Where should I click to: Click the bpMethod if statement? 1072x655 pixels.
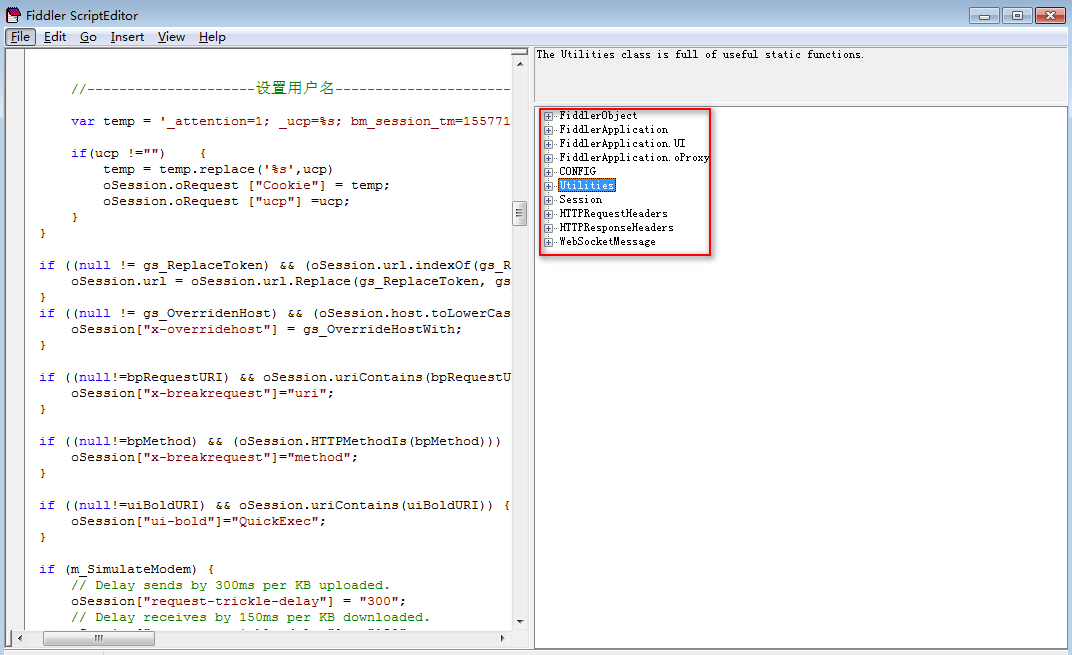coord(270,441)
